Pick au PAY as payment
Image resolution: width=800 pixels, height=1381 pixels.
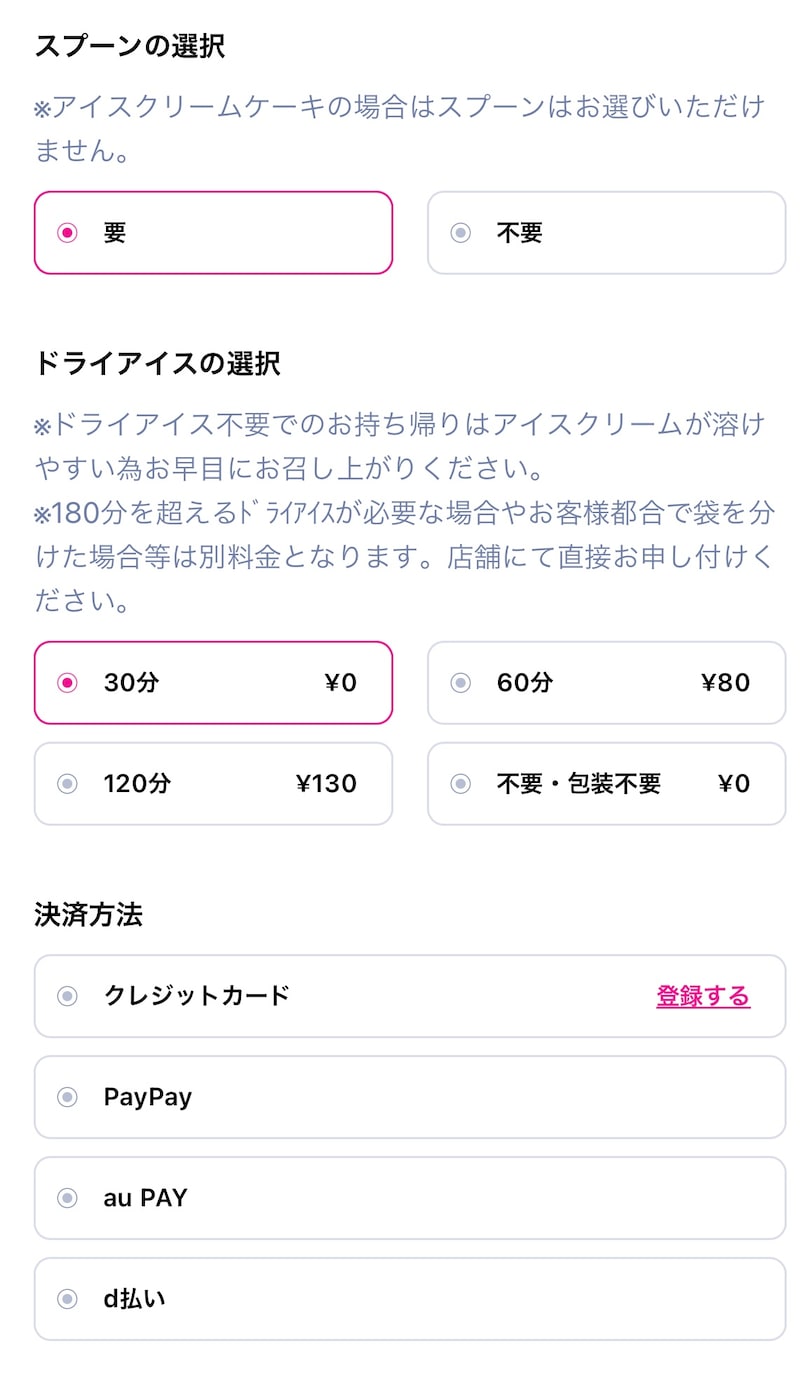410,1198
